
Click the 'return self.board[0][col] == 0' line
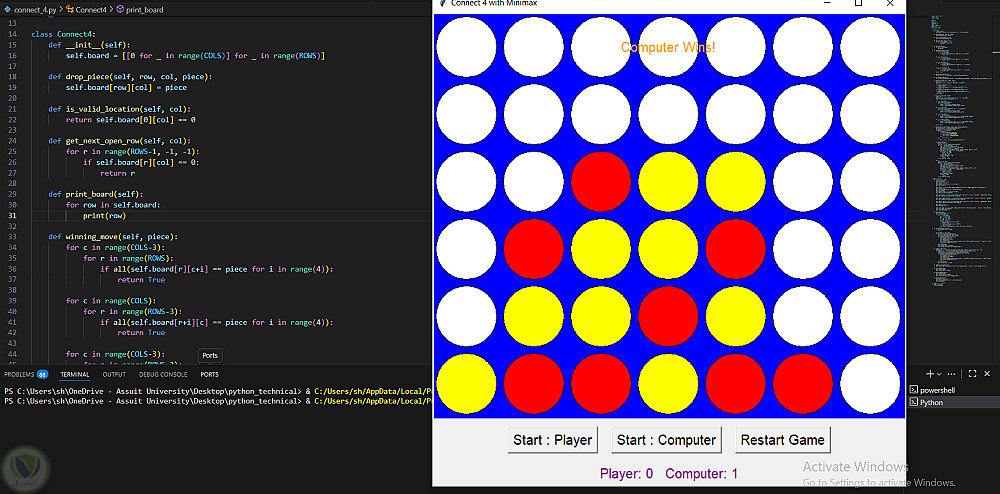click(131, 119)
